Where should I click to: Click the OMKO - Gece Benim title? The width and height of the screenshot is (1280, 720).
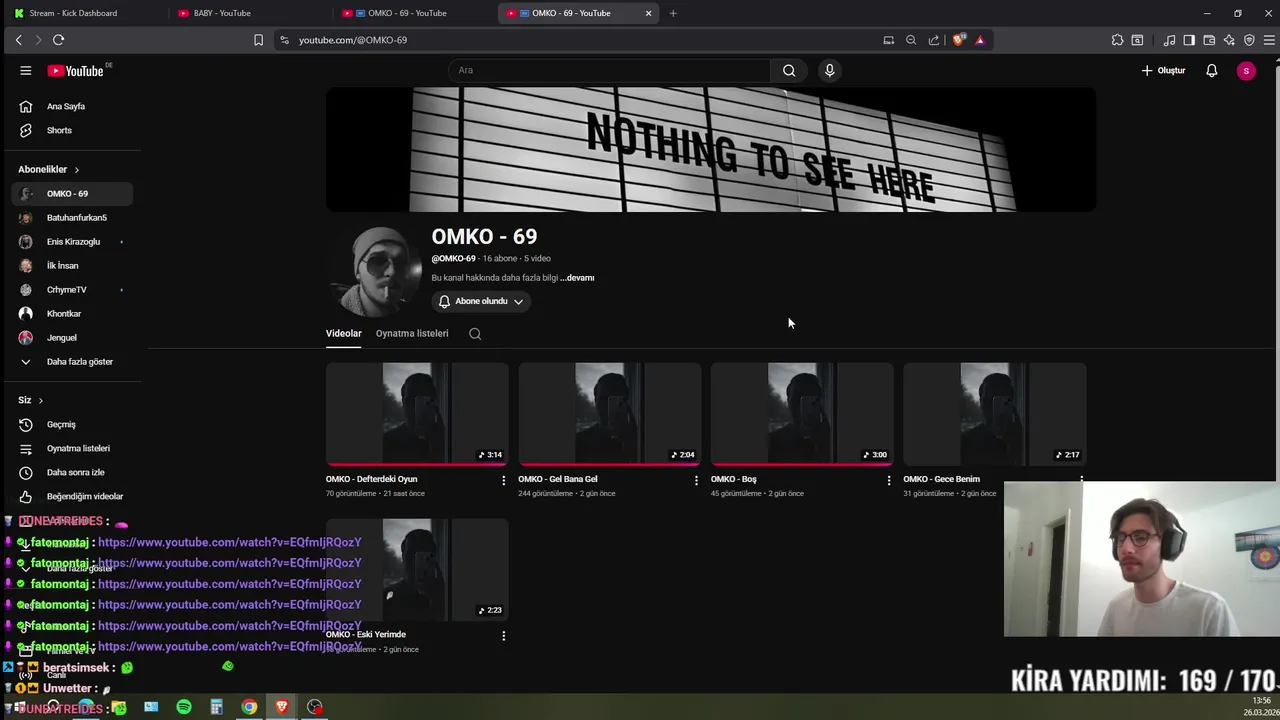pyautogui.click(x=941, y=479)
